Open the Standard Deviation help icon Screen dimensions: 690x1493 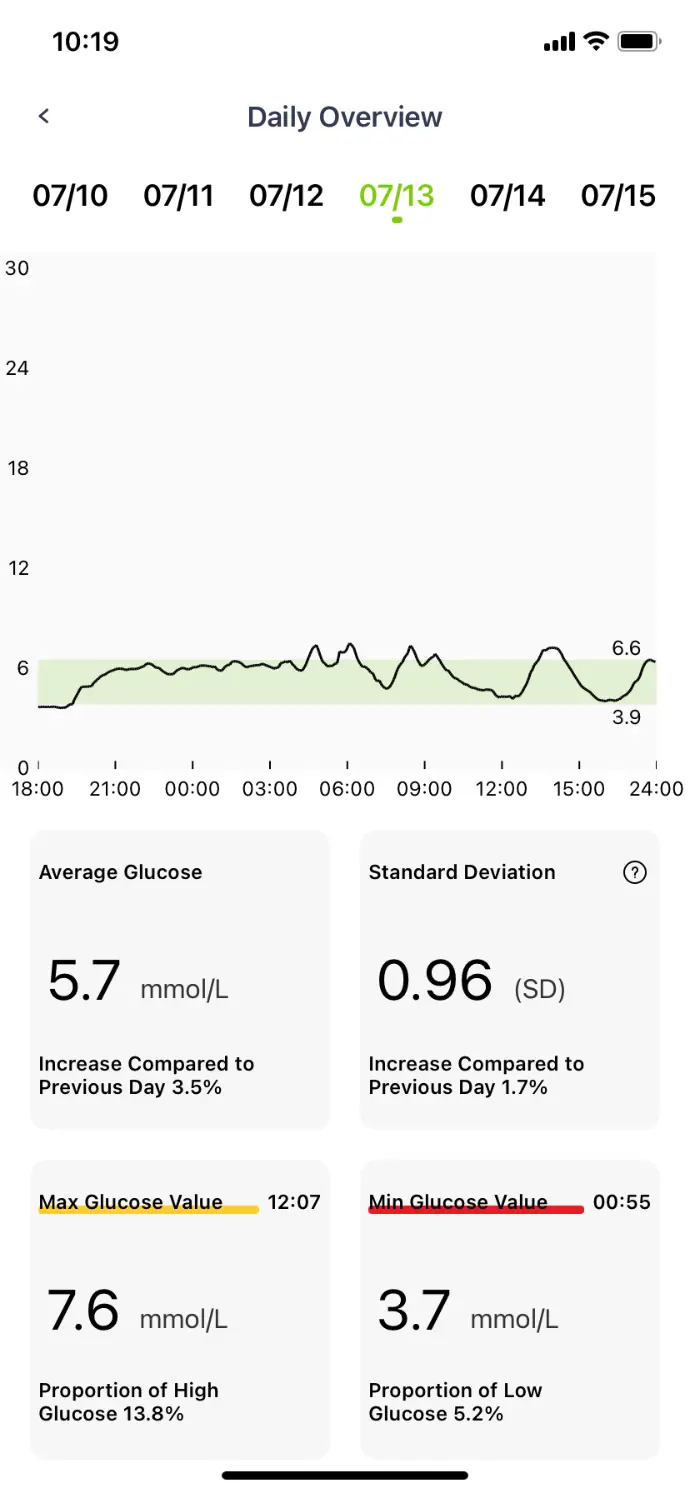[634, 873]
